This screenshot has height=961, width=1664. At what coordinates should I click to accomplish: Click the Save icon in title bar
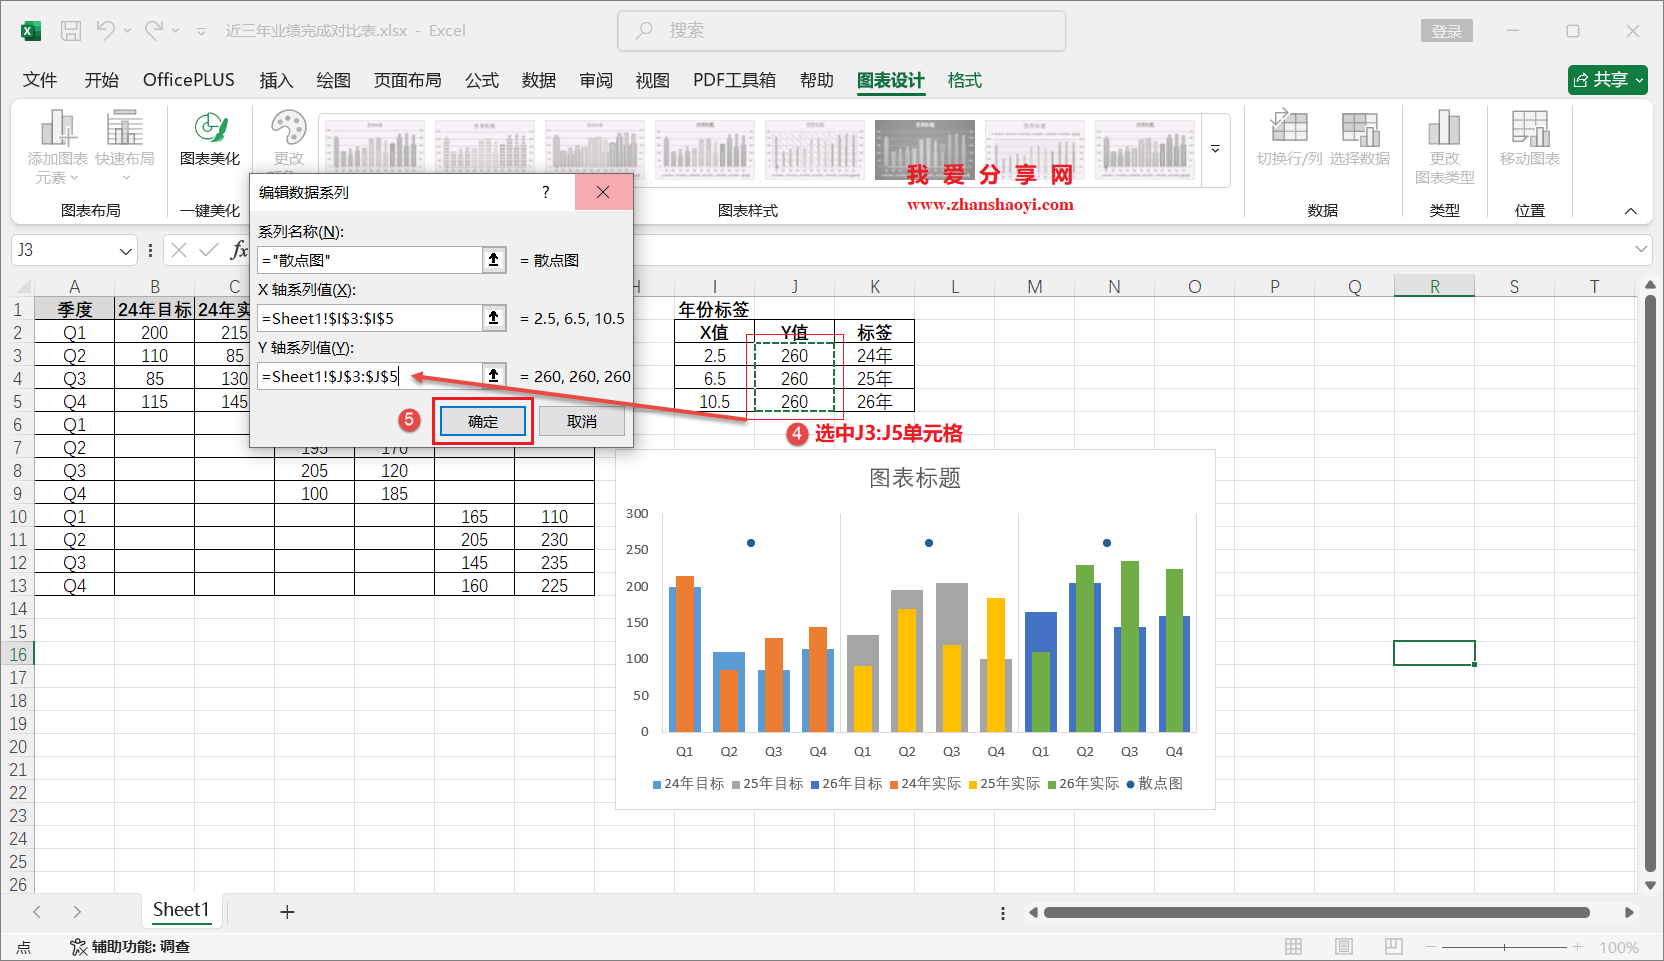click(71, 31)
